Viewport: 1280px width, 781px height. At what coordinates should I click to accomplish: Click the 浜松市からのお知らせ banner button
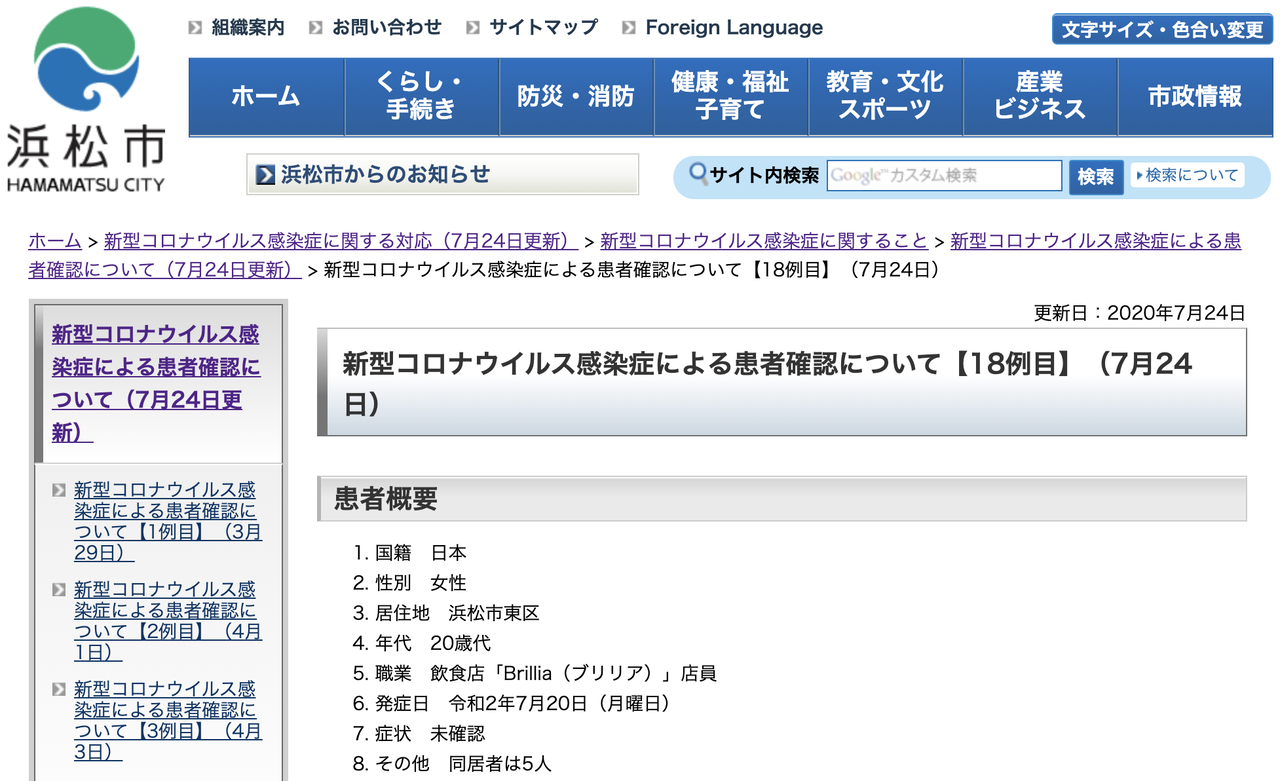pos(443,175)
